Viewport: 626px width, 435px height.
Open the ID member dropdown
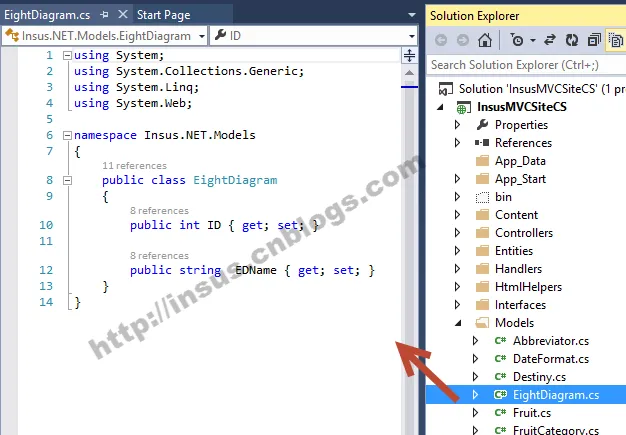[314, 36]
